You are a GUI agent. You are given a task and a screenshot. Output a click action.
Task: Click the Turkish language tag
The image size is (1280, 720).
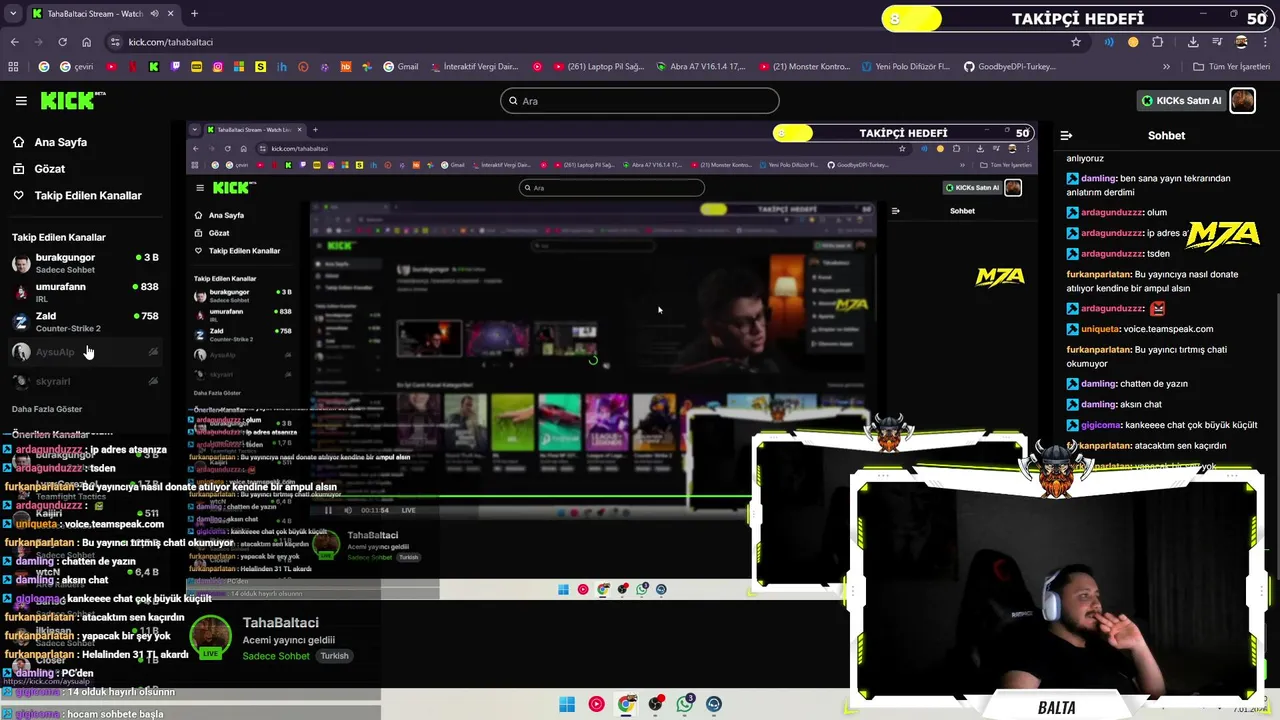click(334, 656)
